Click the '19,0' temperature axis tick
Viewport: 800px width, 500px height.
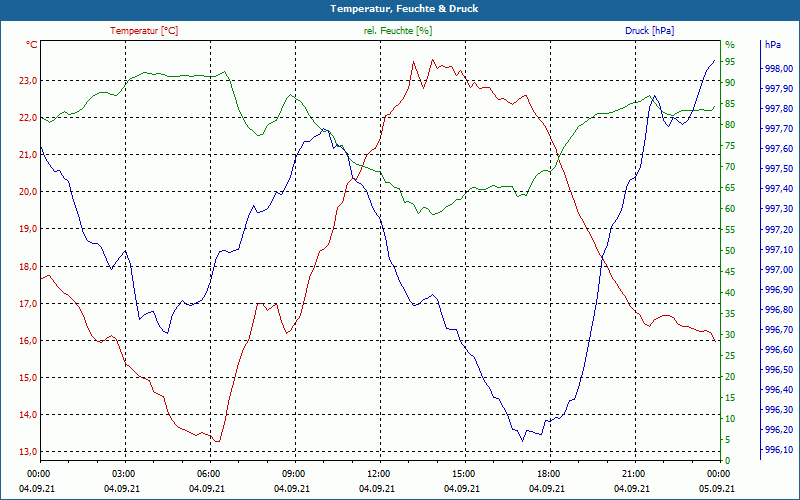coord(28,229)
